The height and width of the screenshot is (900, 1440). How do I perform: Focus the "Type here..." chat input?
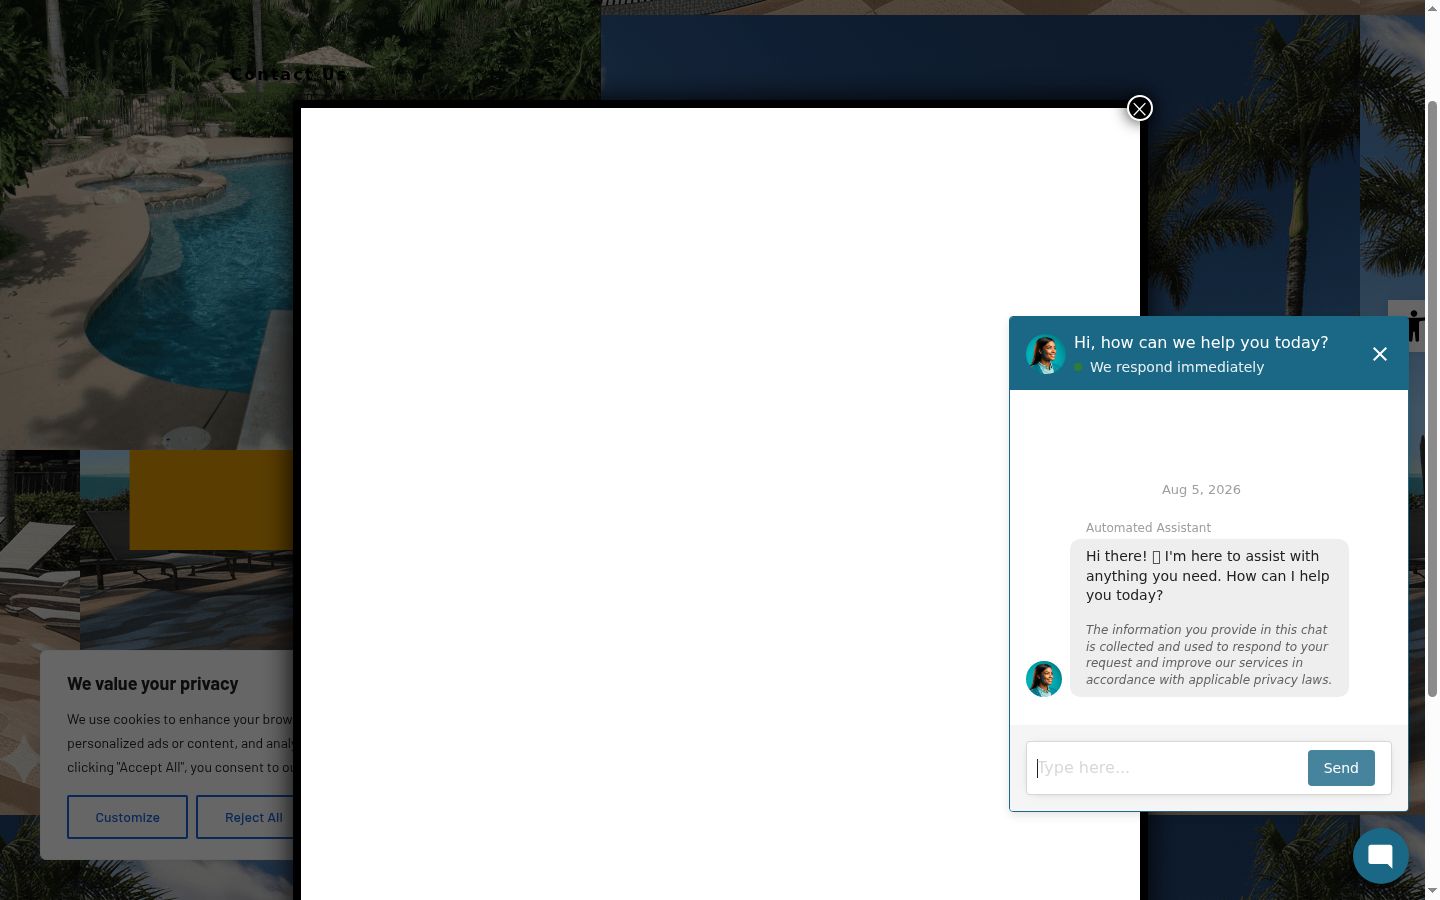click(x=1167, y=768)
